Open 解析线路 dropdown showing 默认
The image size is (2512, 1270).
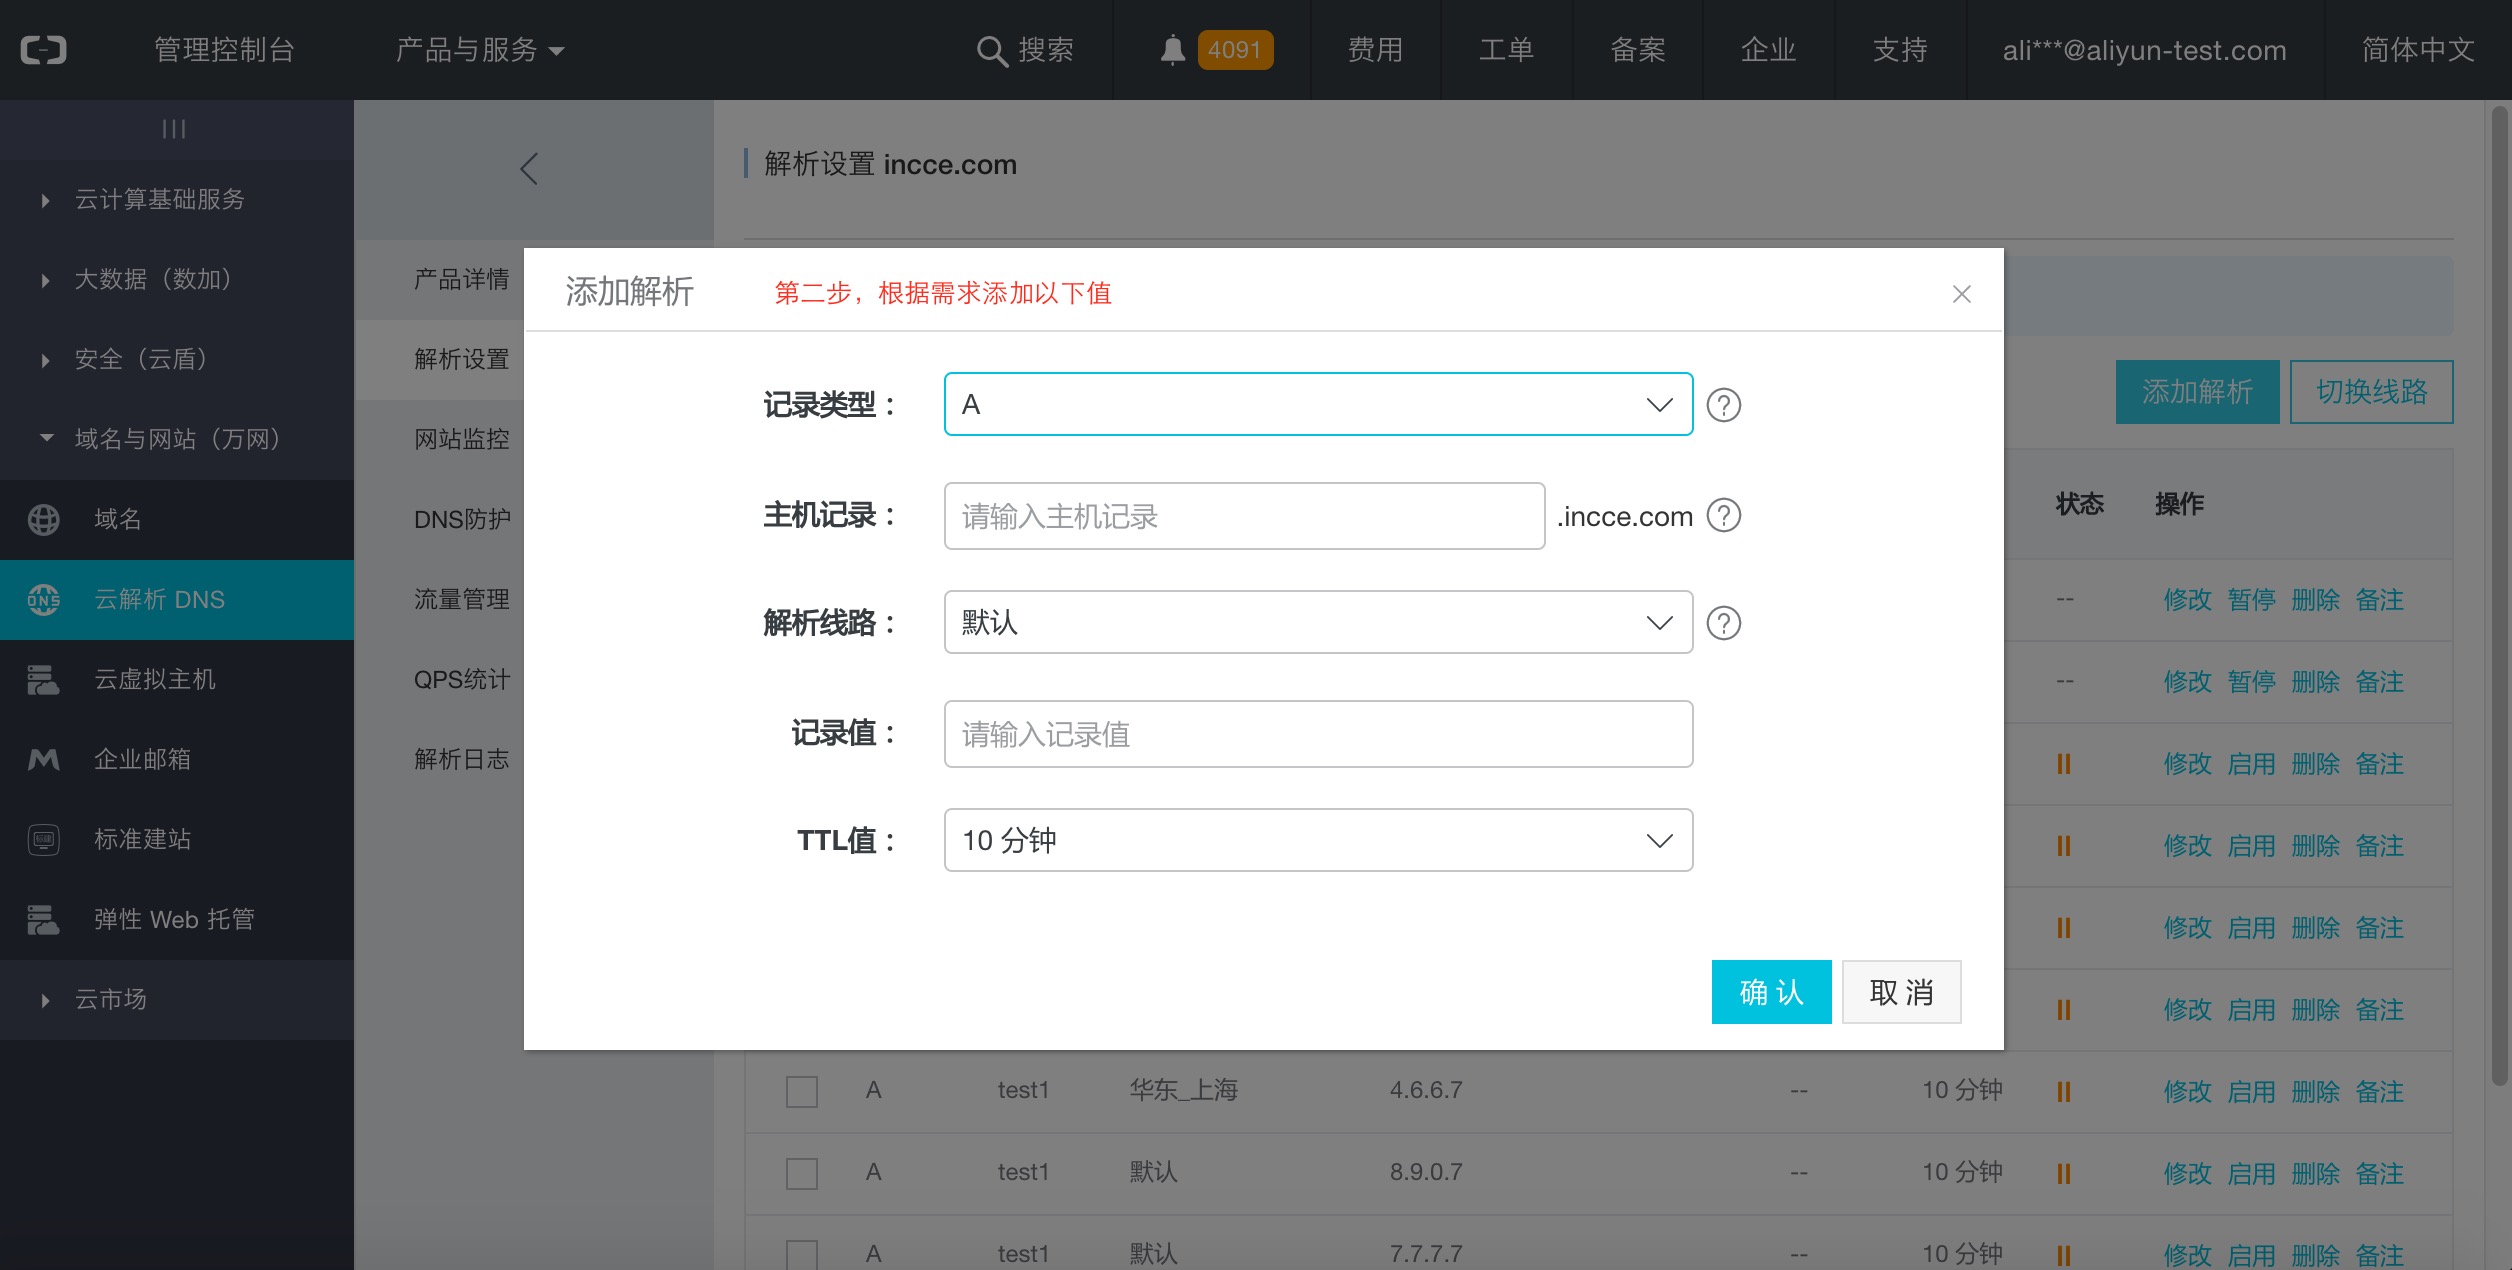(x=1318, y=622)
